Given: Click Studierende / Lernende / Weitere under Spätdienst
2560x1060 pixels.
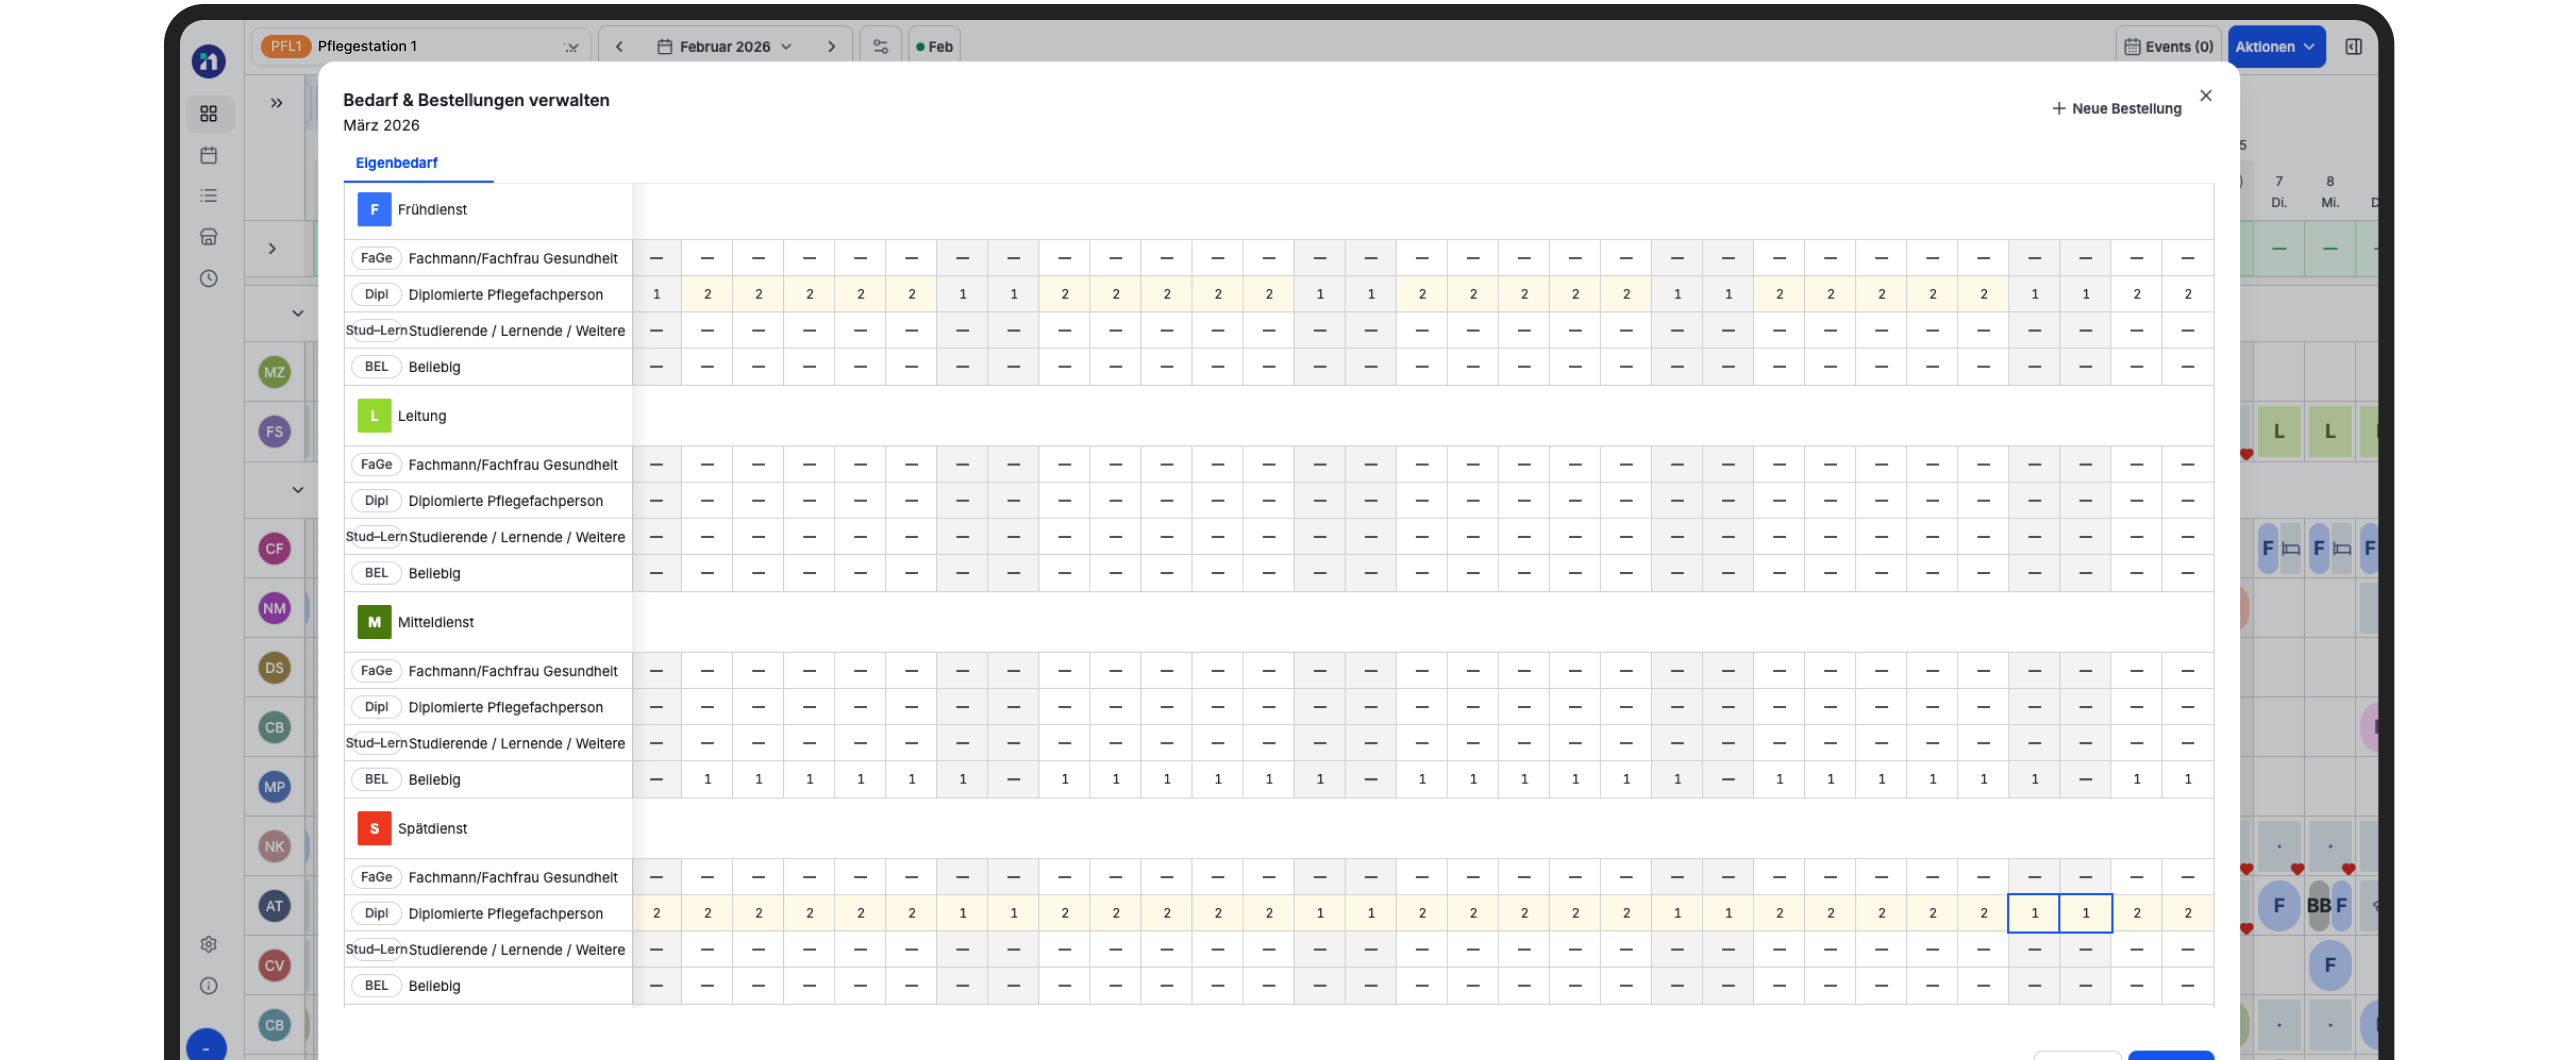Looking at the screenshot, I should pos(517,950).
